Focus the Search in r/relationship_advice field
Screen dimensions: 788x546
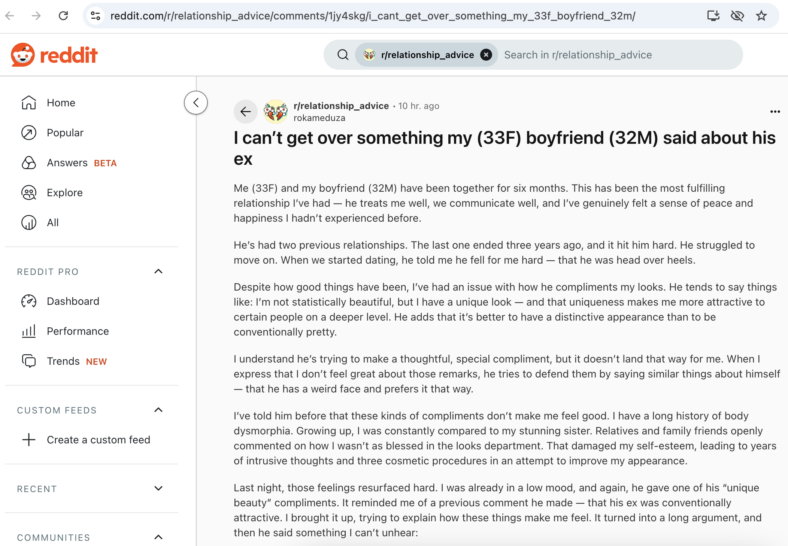618,55
